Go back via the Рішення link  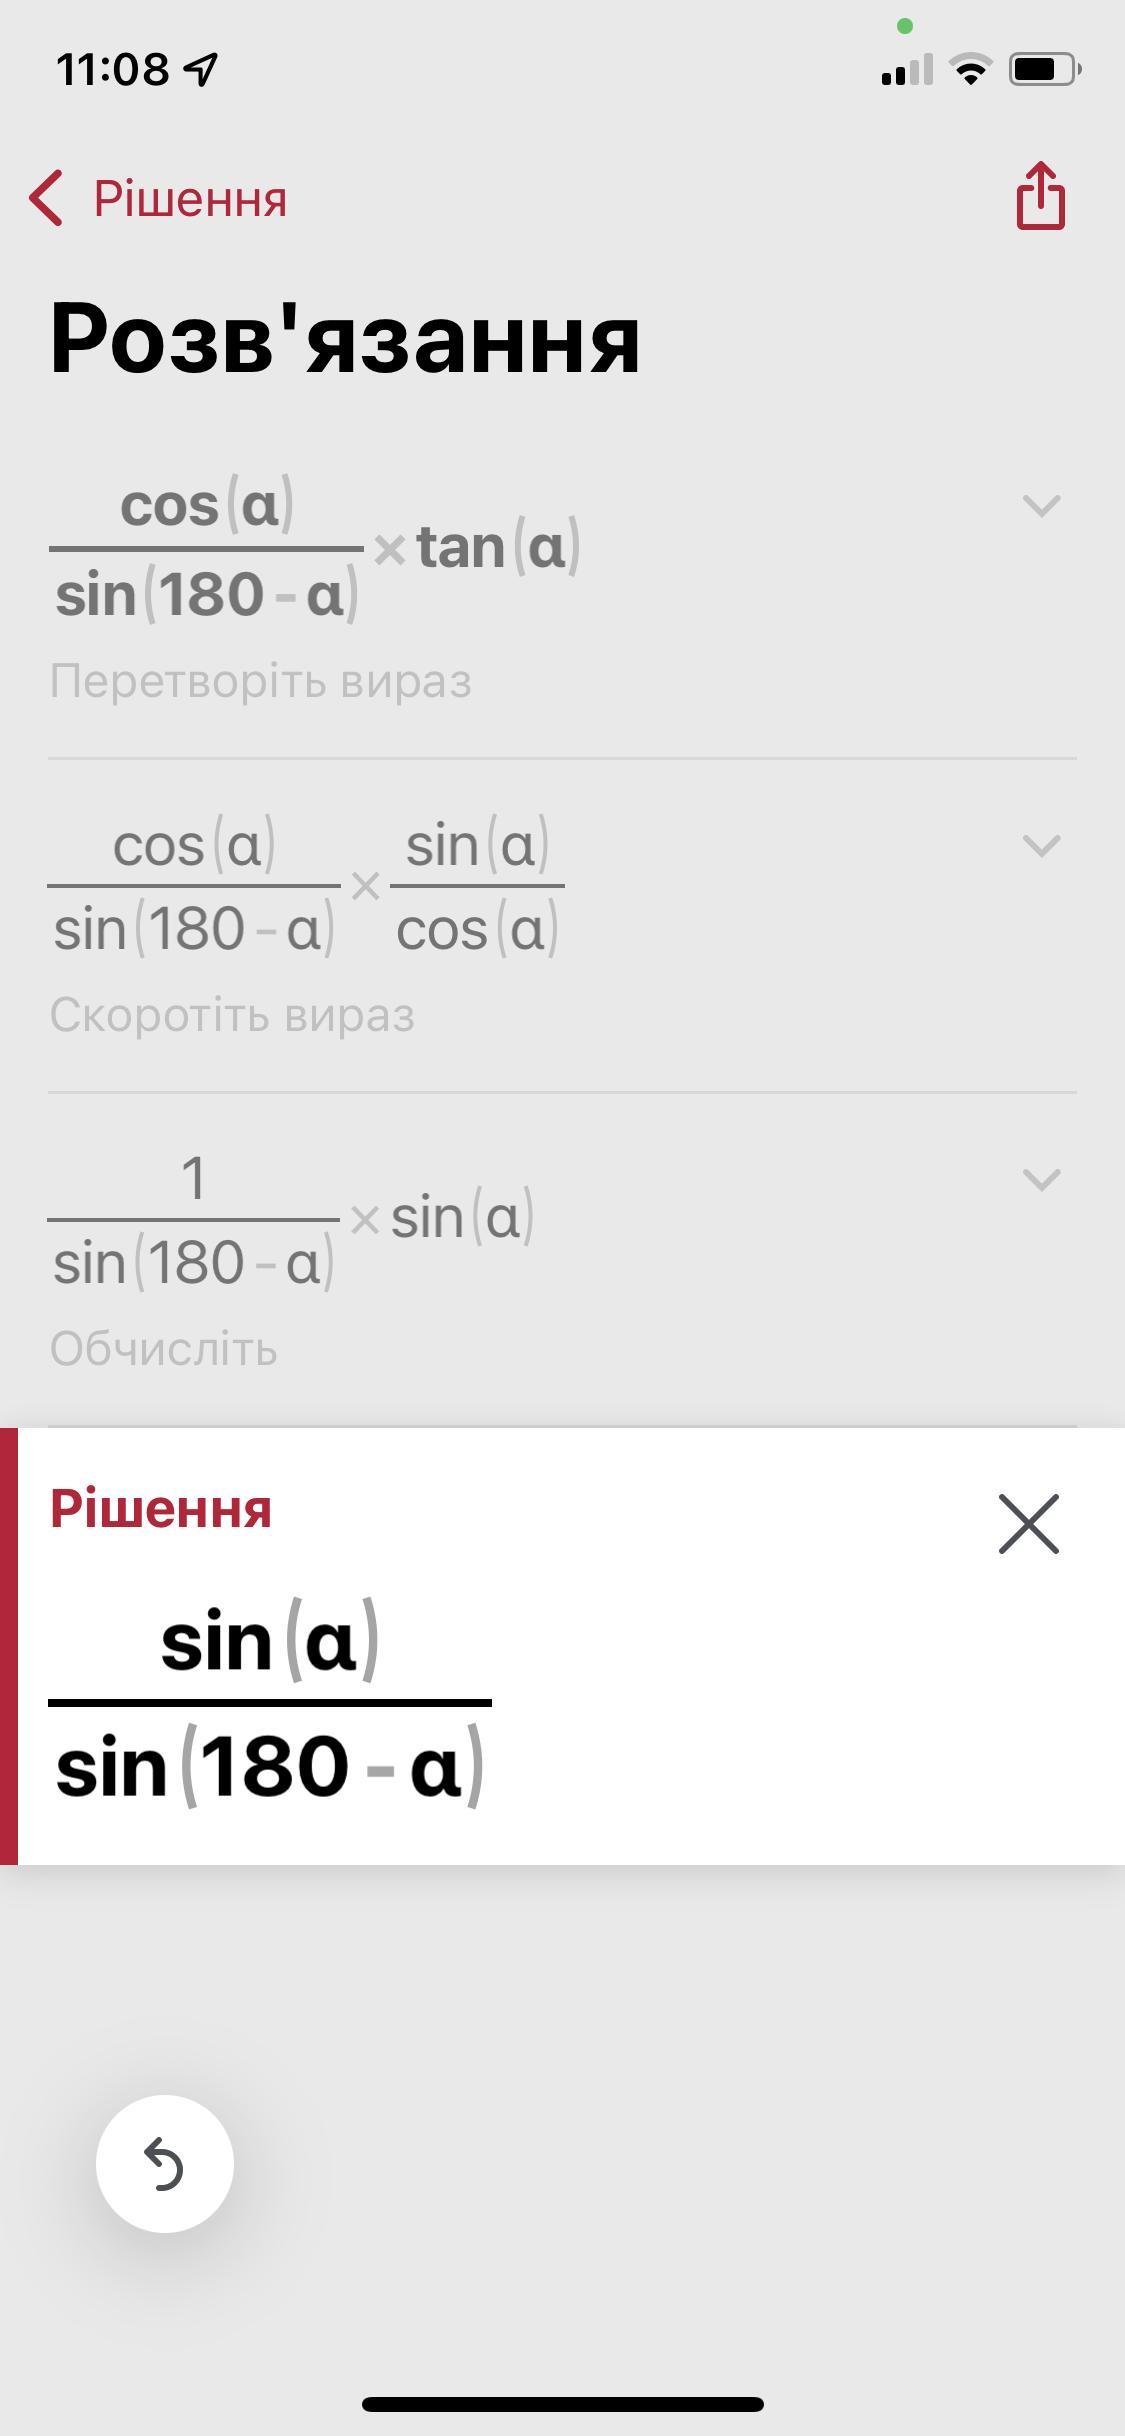[x=190, y=198]
